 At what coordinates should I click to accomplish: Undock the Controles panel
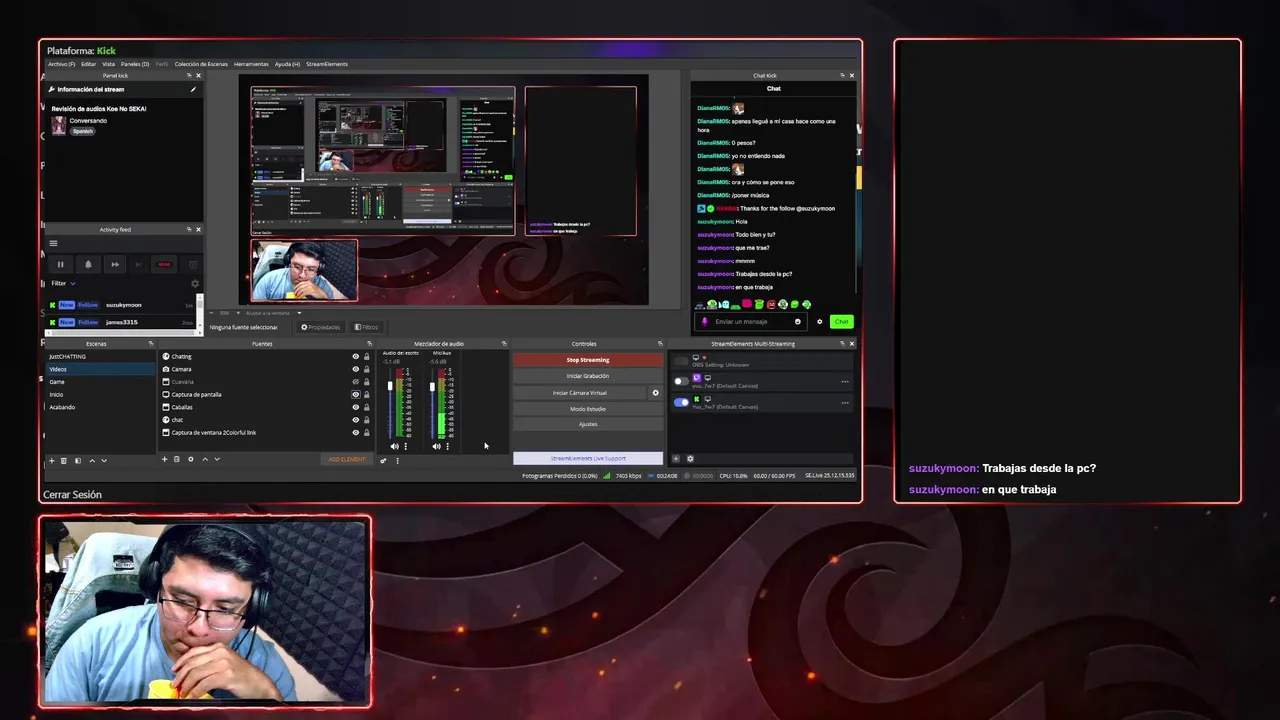pos(658,344)
